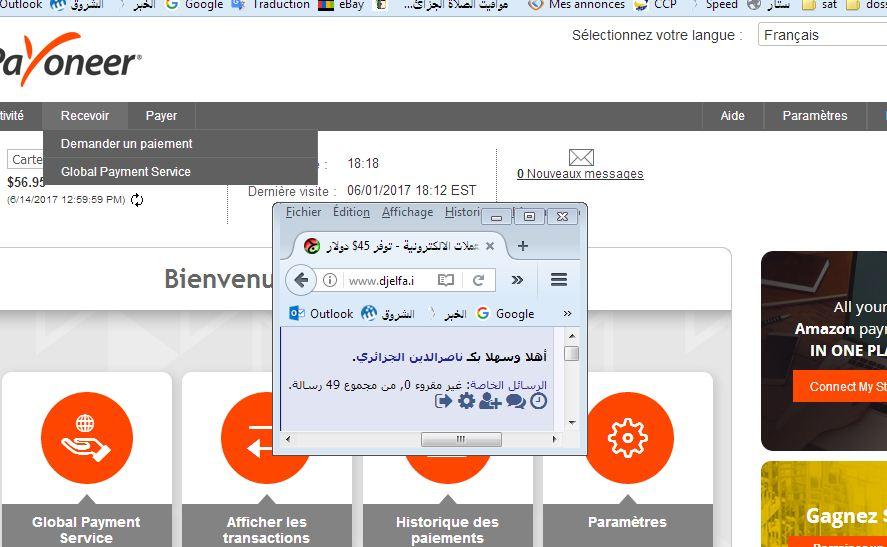Open 0 Nouveaux messages link
This screenshot has width=887, height=547.
click(x=580, y=174)
